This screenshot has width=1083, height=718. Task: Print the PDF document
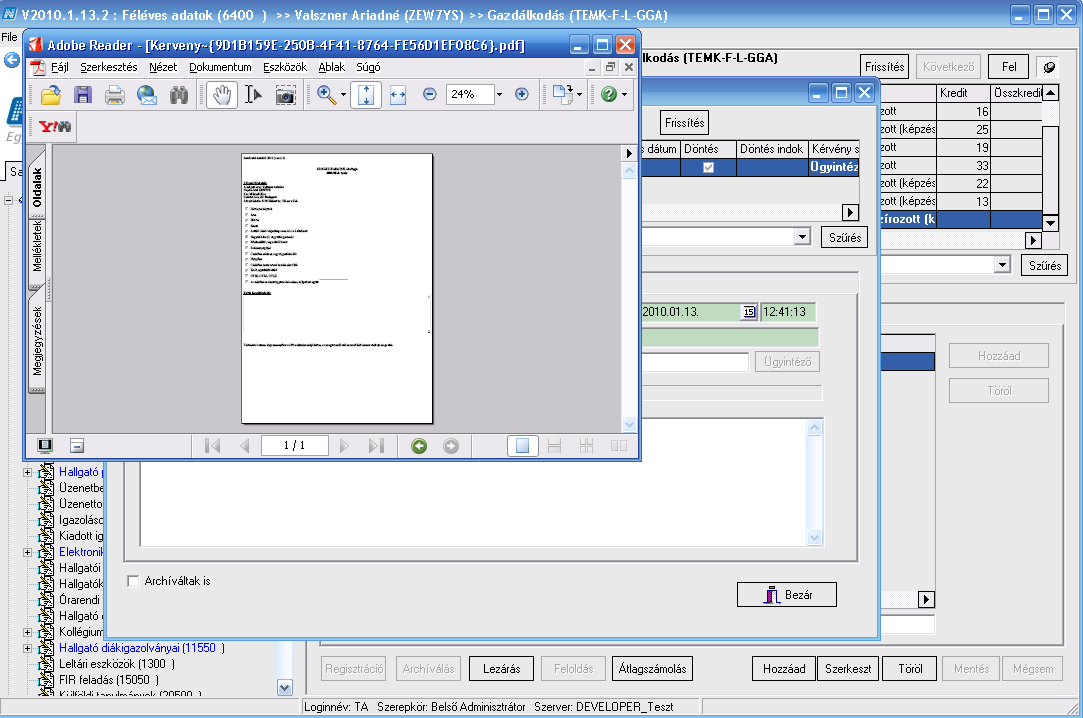pos(115,95)
